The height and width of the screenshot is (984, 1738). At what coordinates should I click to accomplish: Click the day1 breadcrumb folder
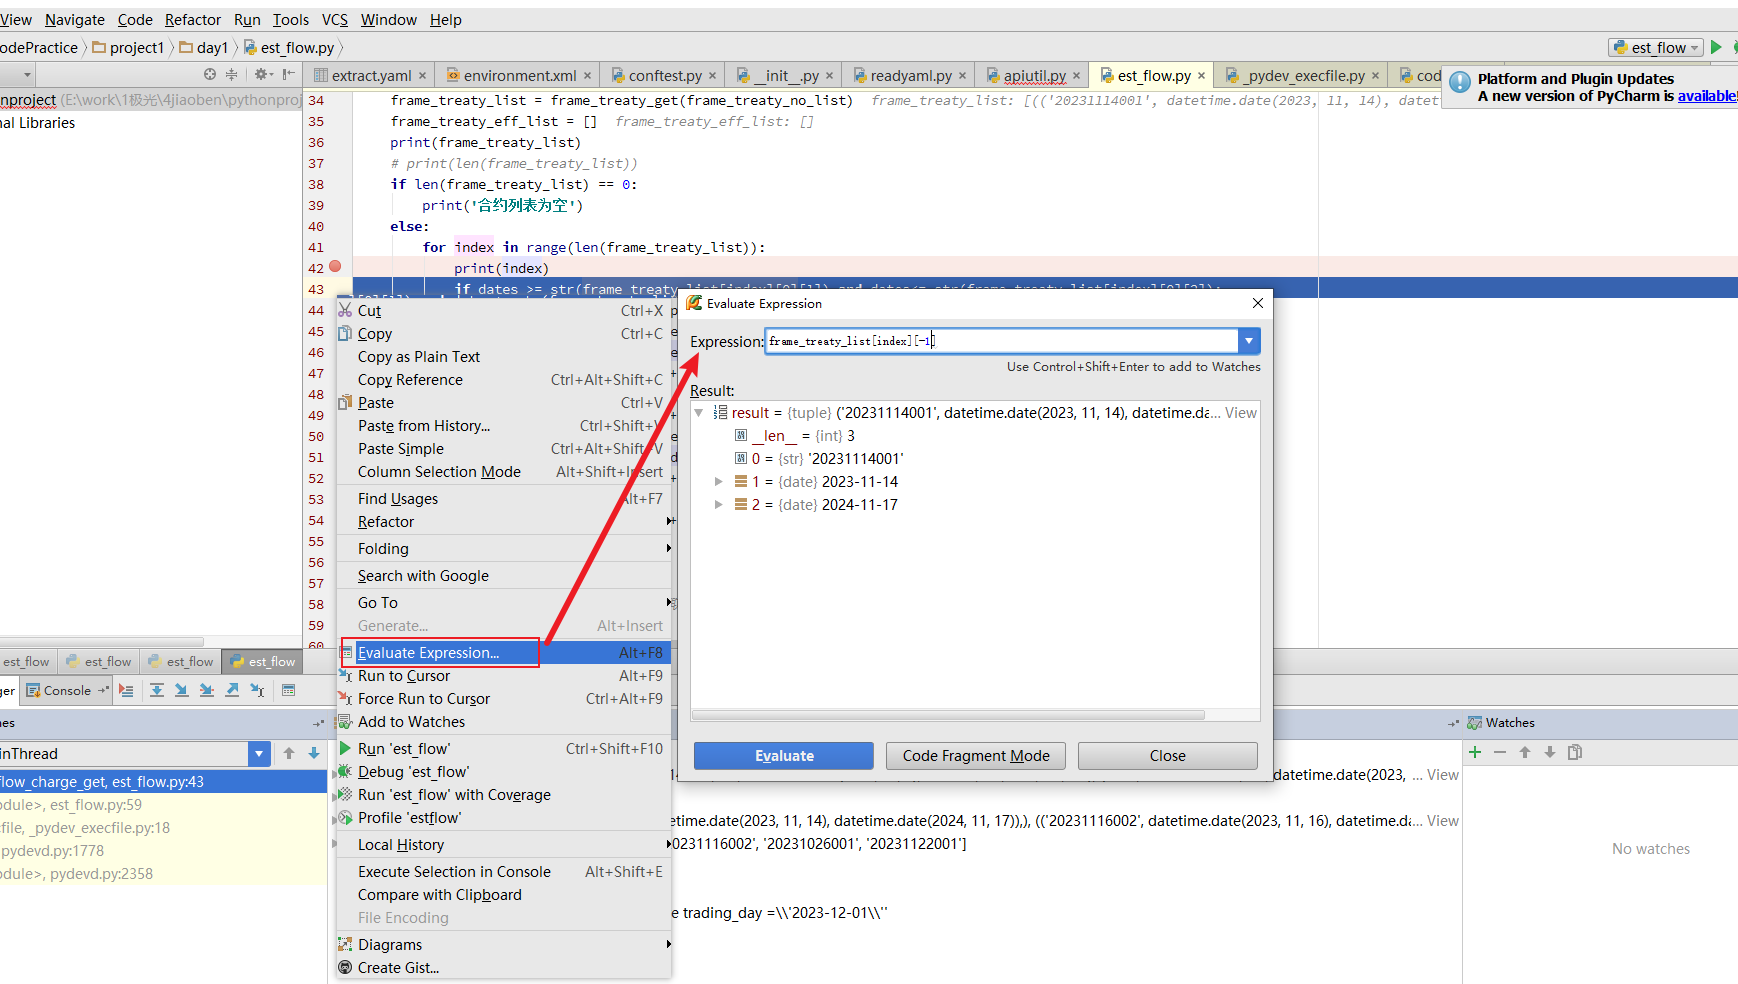[x=204, y=47]
